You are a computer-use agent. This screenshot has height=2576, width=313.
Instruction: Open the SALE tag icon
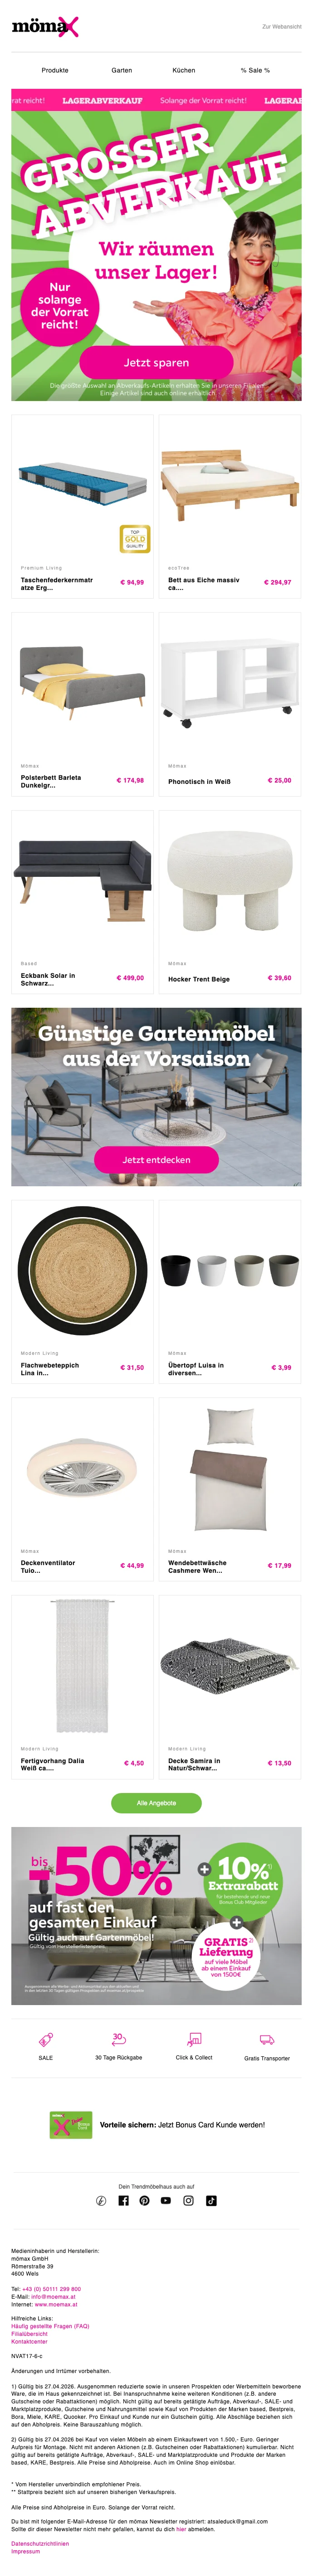pyautogui.click(x=46, y=2039)
